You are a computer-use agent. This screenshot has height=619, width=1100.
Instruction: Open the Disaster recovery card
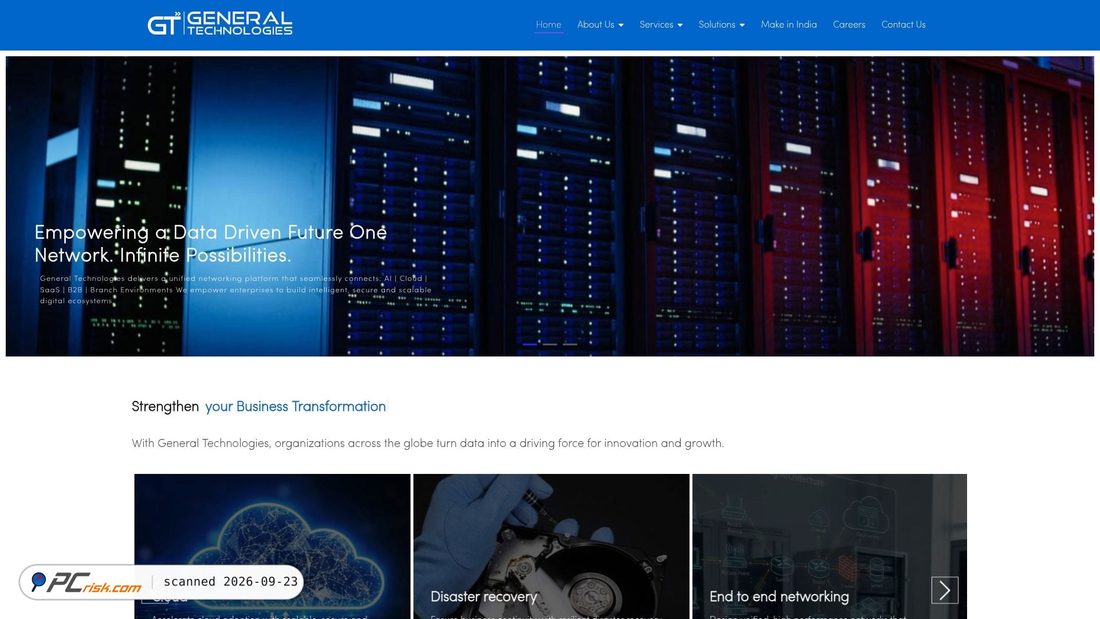551,546
